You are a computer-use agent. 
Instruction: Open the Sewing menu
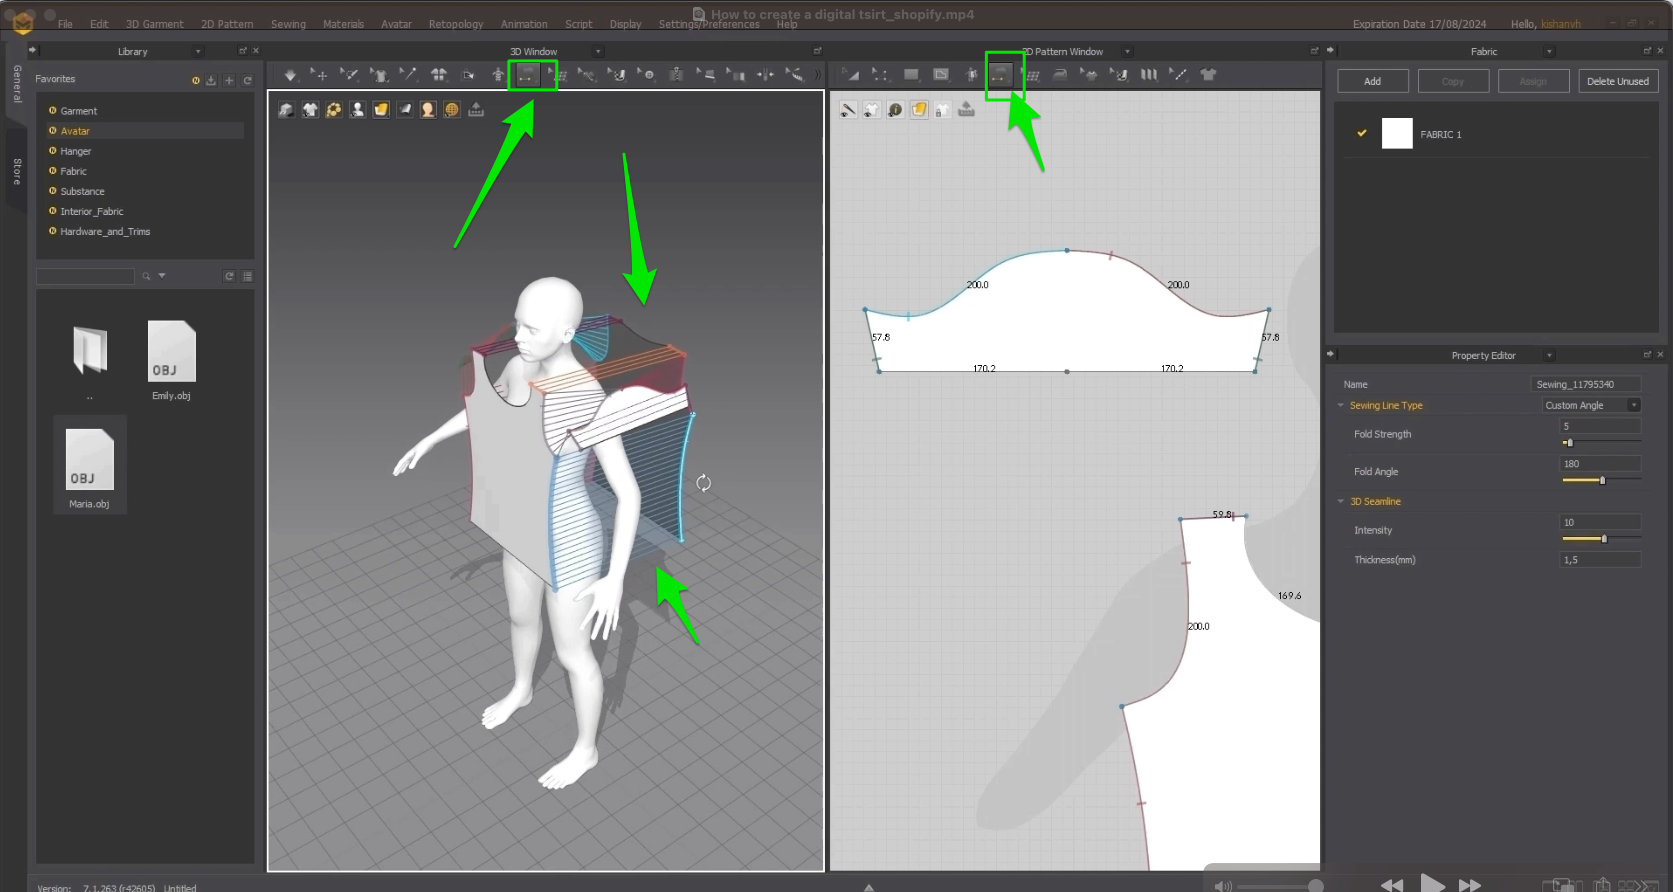(x=288, y=24)
